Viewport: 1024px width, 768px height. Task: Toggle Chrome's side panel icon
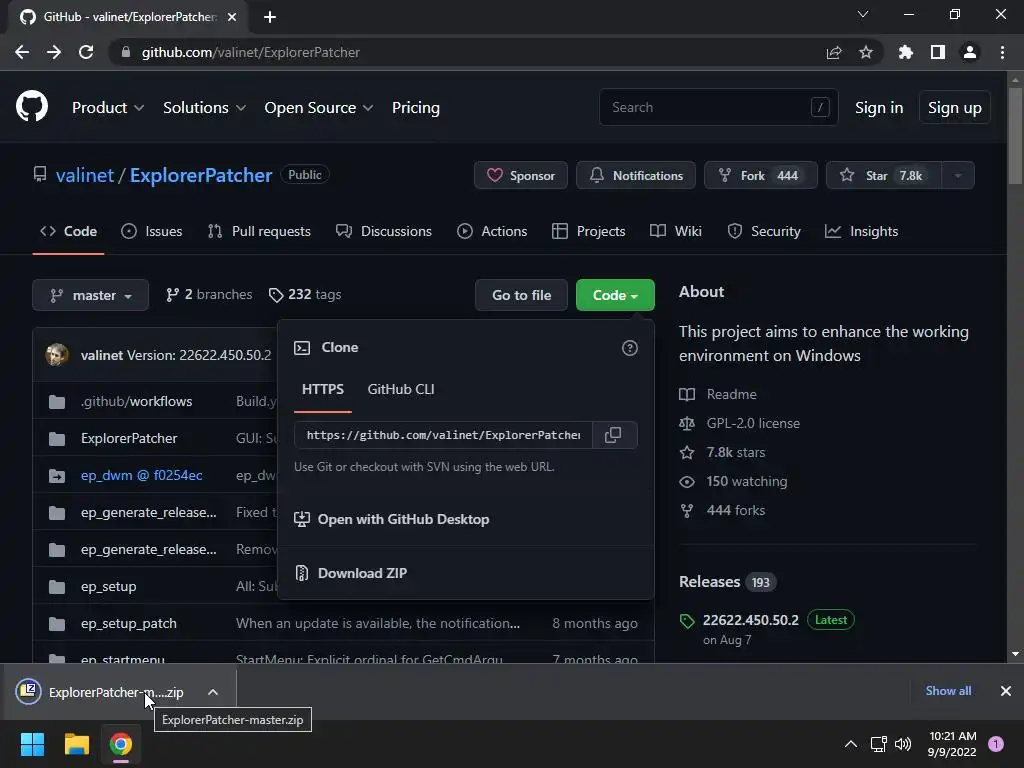(x=938, y=52)
